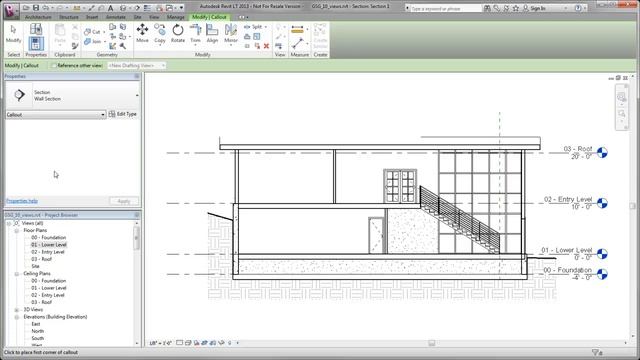Open the quick access toolbar customize arrow

click(x=182, y=8)
